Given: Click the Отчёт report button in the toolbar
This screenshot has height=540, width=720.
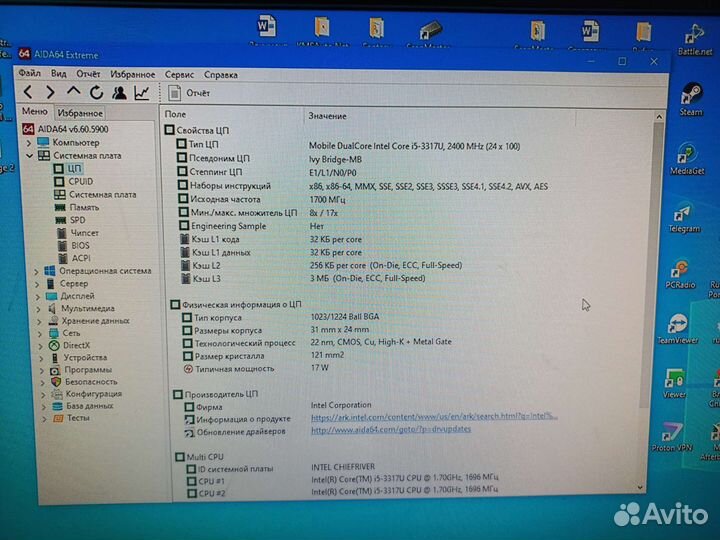Looking at the screenshot, I should [190, 93].
